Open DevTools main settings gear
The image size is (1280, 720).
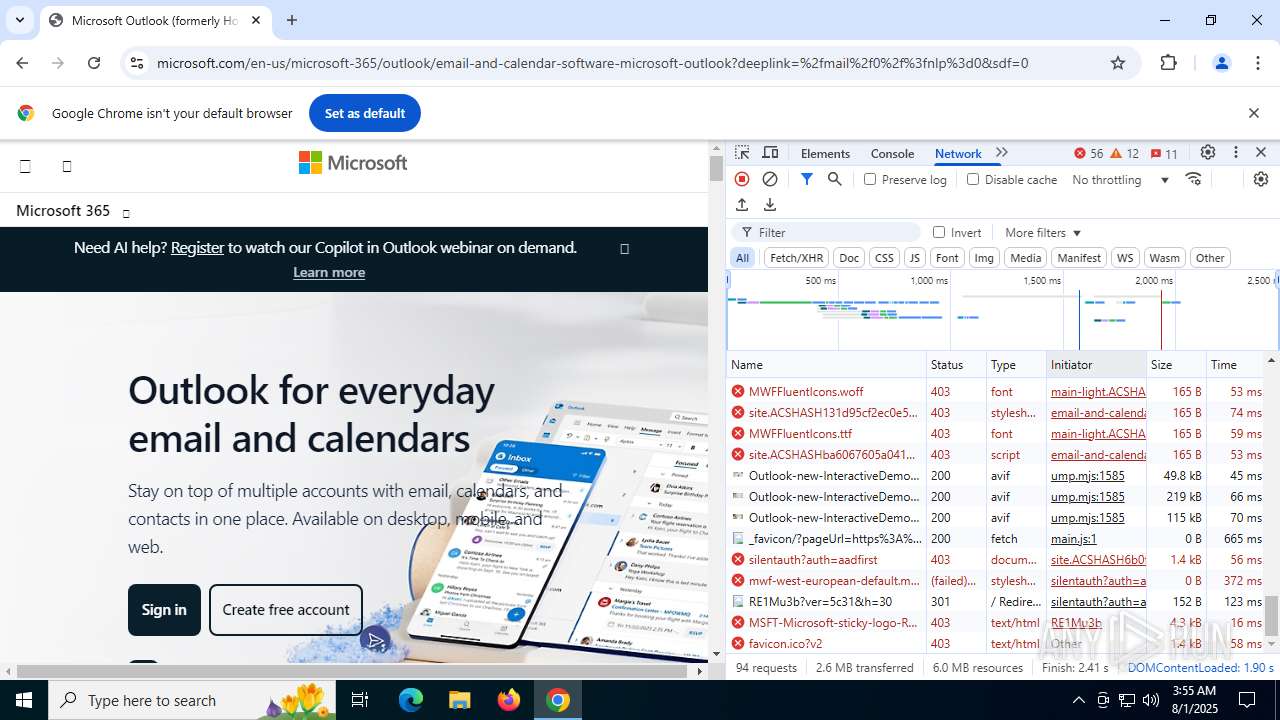coord(1208,153)
